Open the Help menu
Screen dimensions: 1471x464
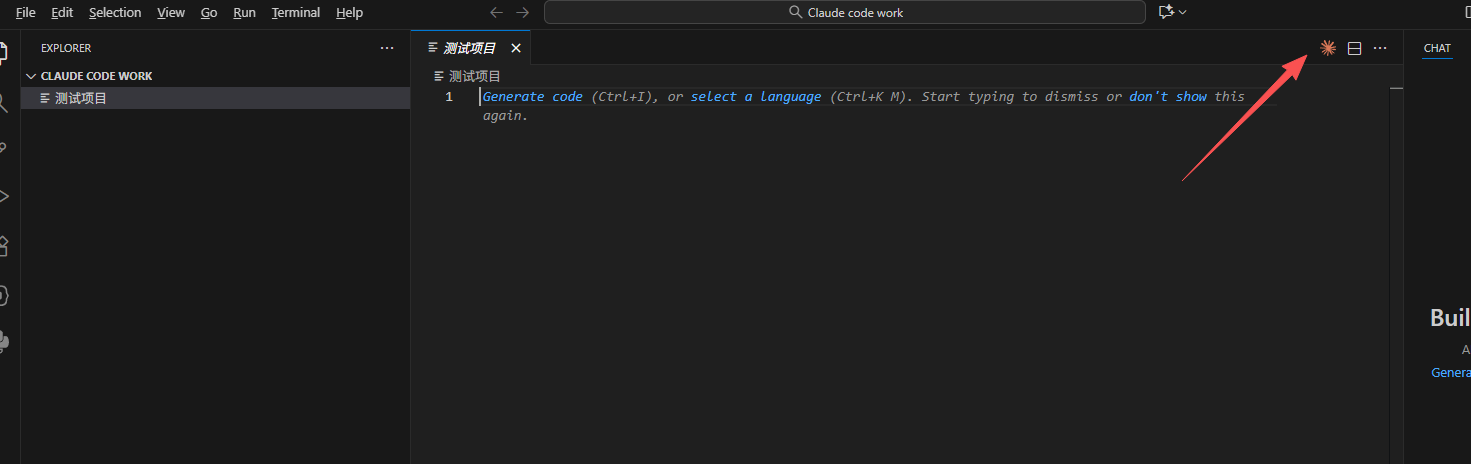click(350, 12)
